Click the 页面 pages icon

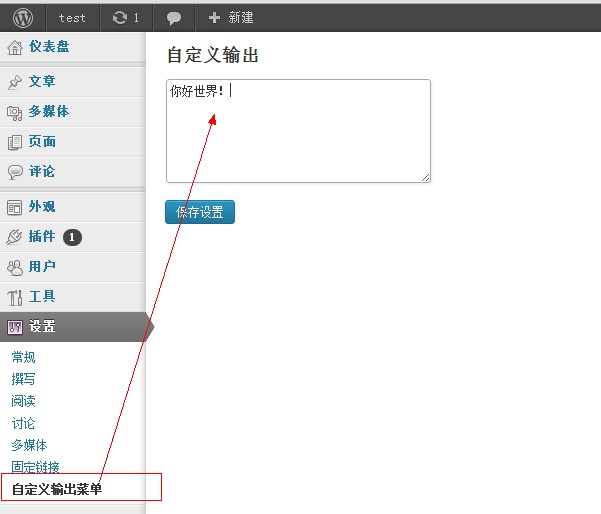(15, 142)
